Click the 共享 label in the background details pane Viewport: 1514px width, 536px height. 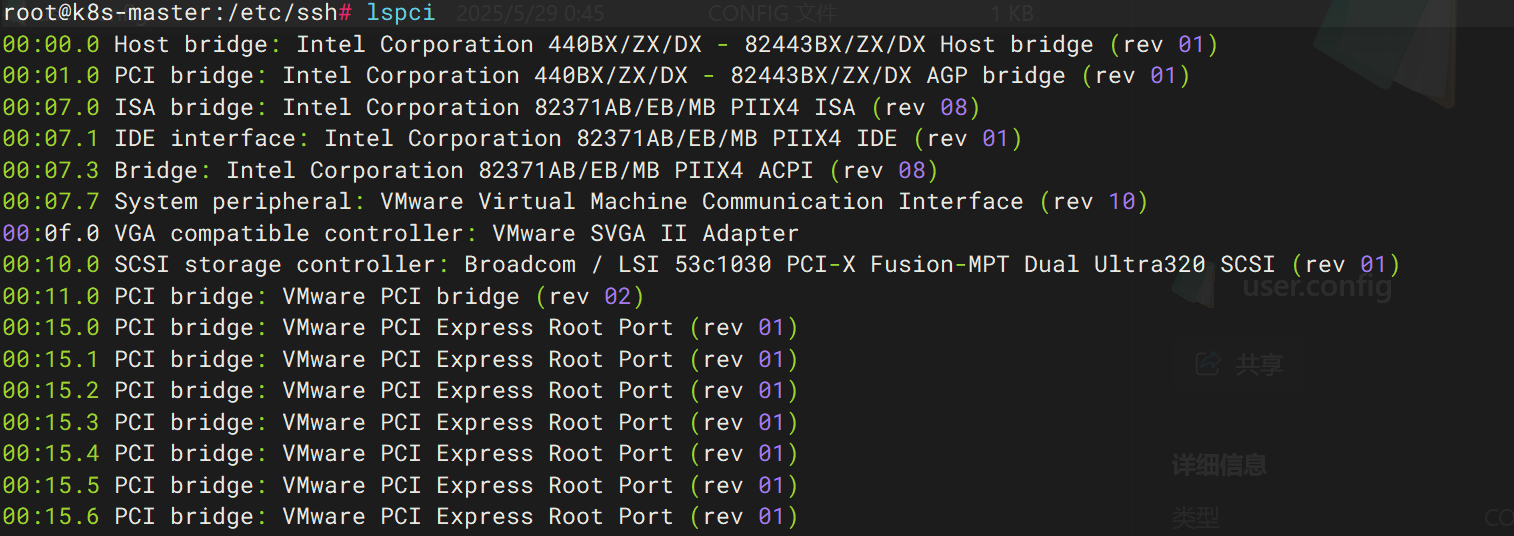click(1259, 365)
